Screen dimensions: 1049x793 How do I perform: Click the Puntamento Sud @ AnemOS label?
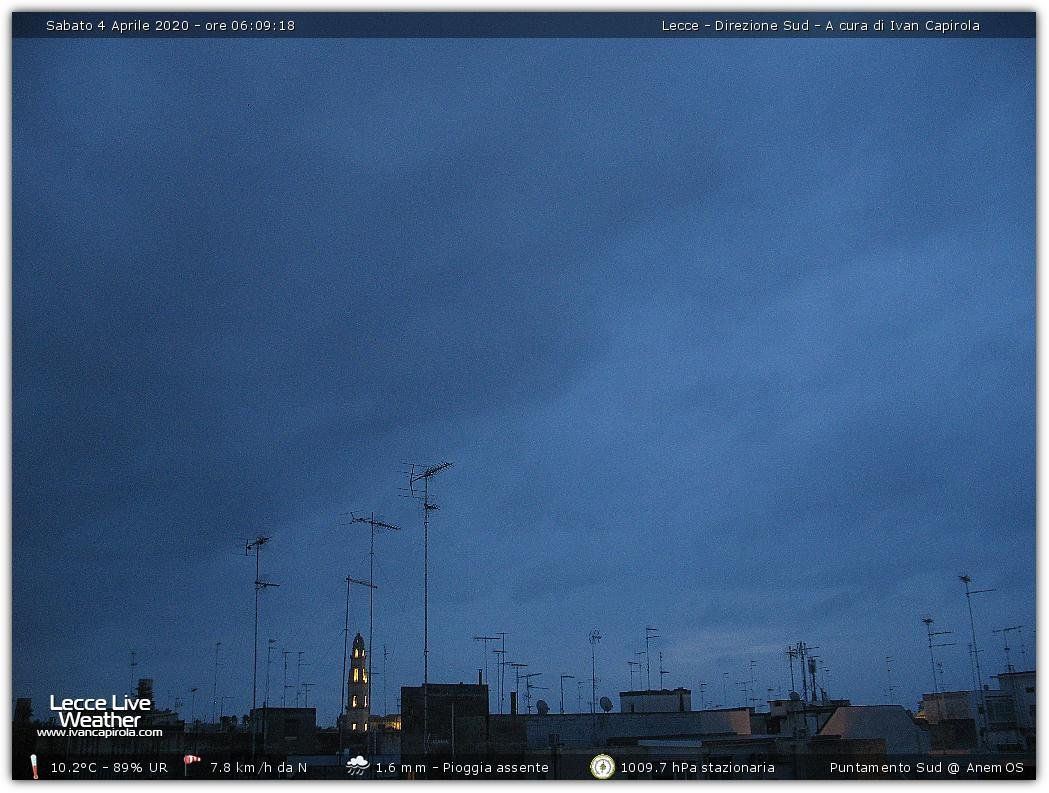[927, 768]
